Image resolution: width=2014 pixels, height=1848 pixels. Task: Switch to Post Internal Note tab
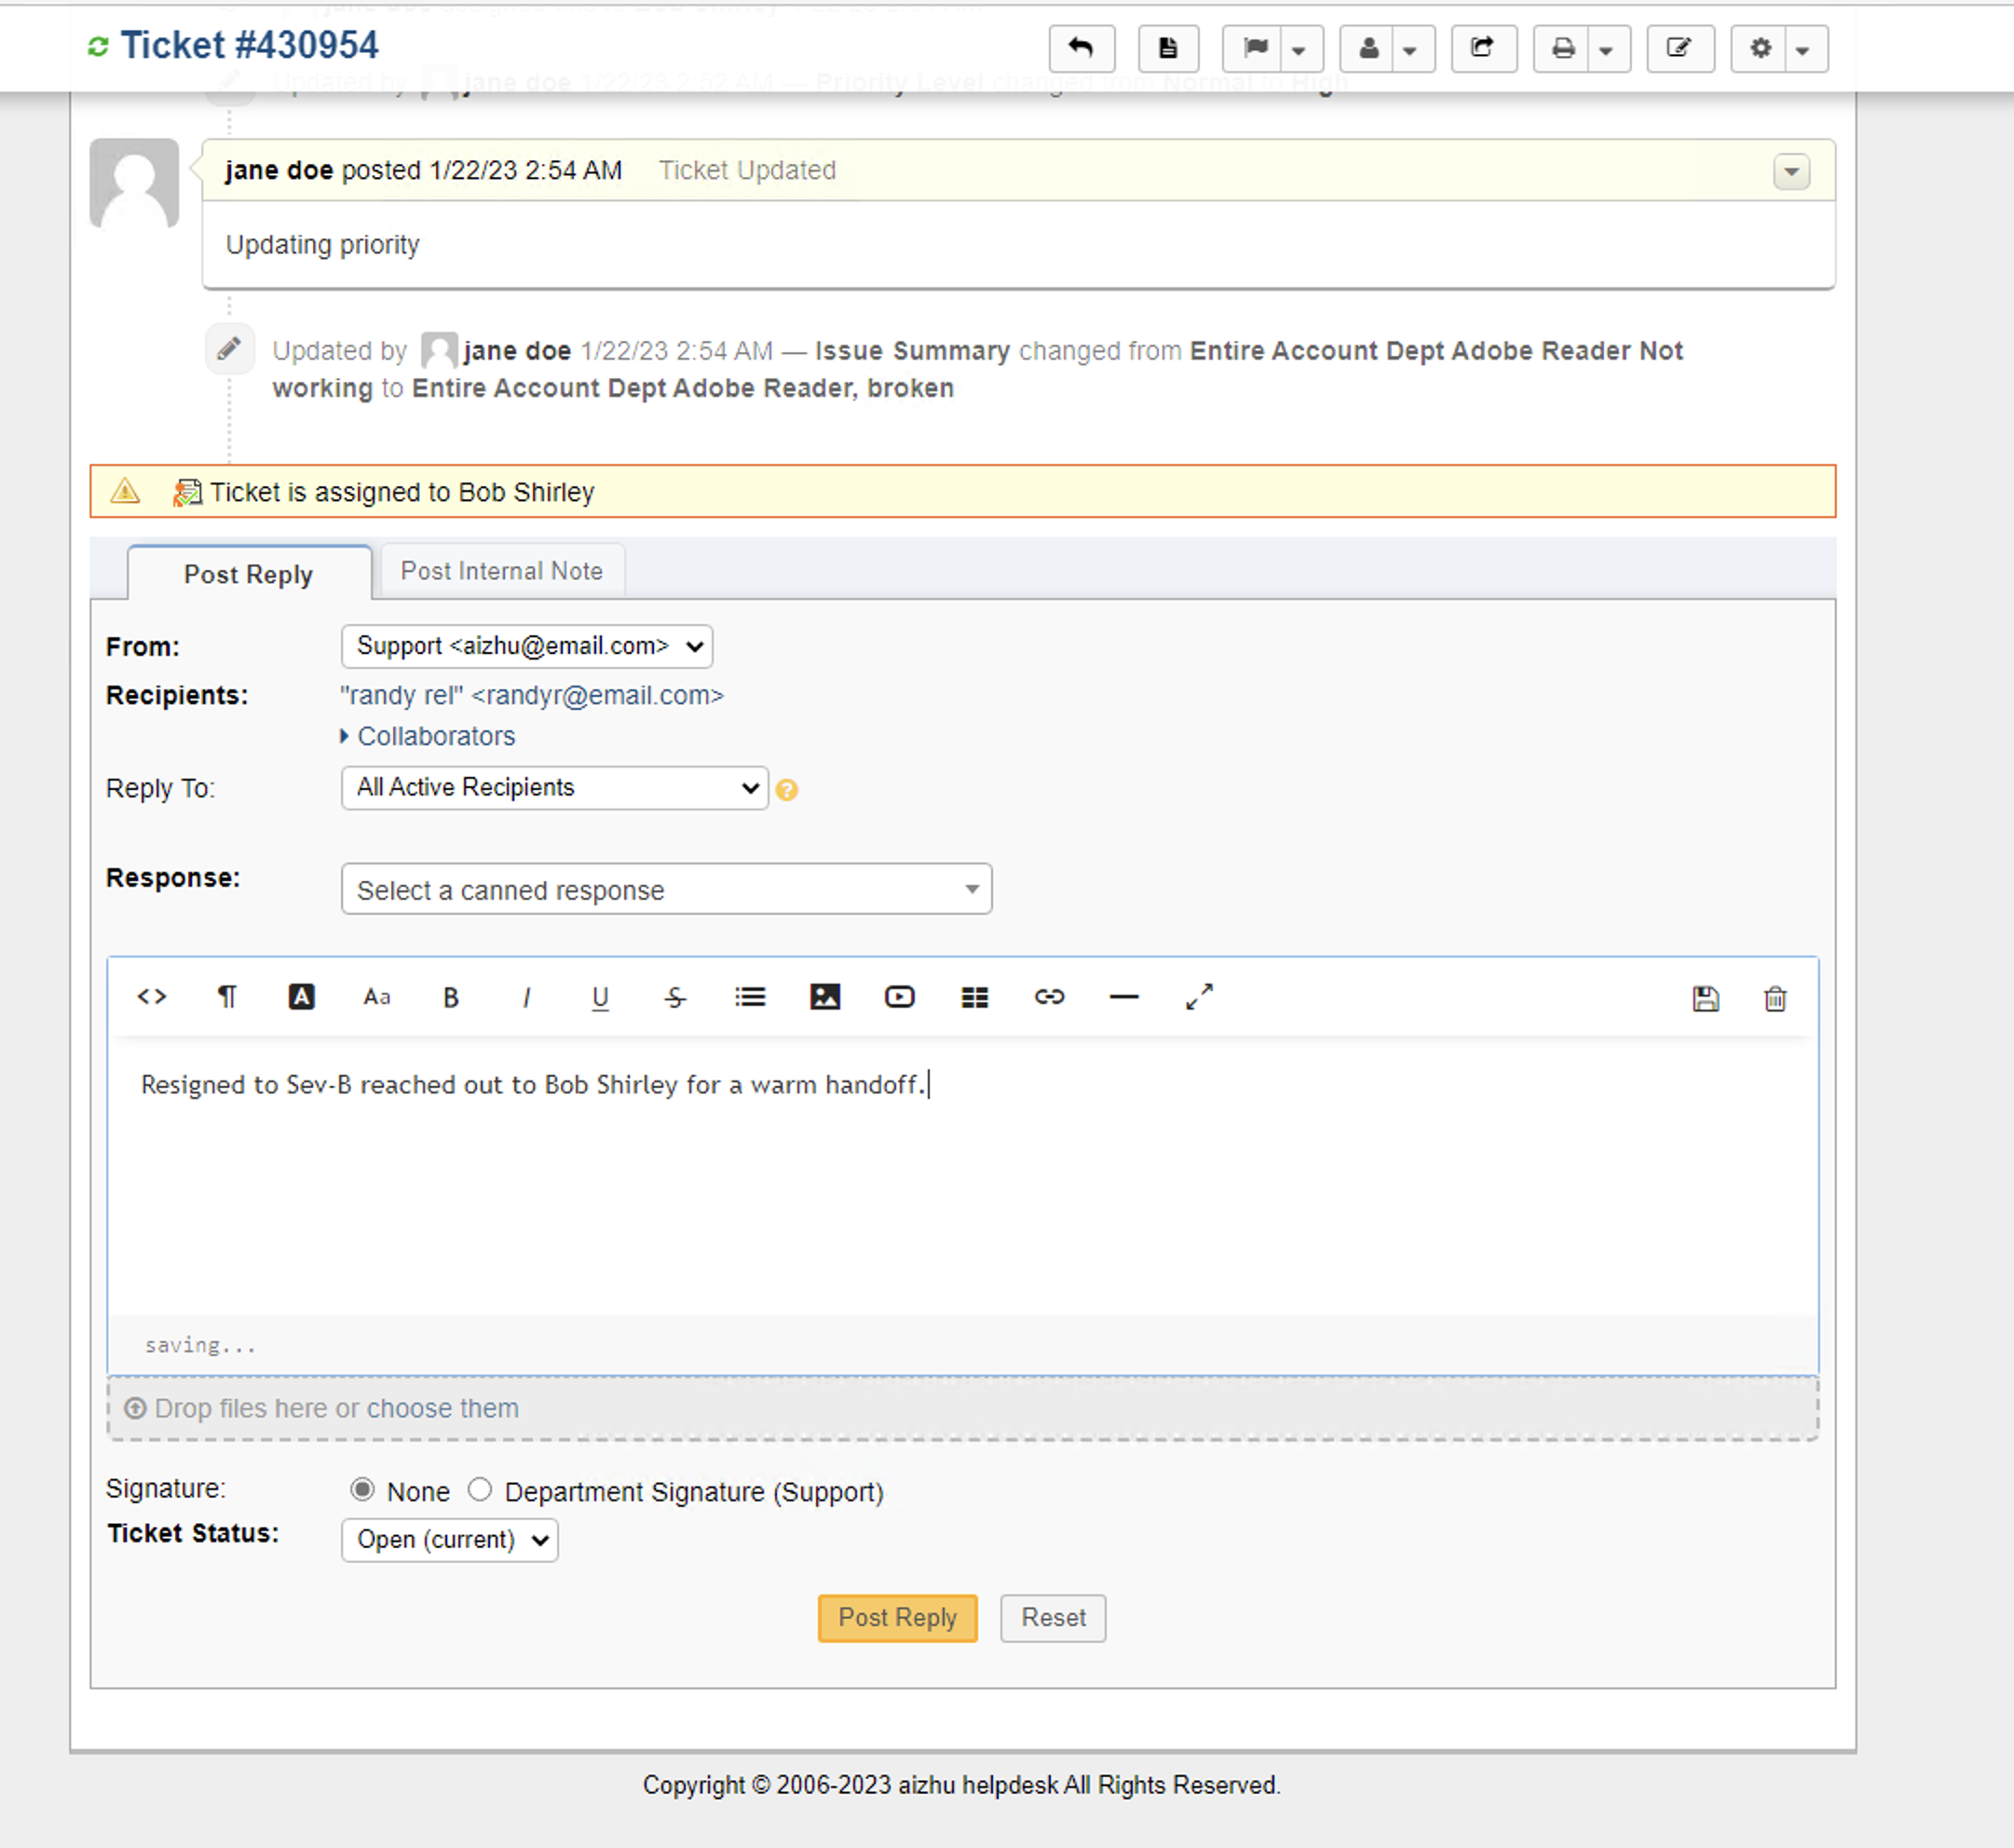coord(502,571)
